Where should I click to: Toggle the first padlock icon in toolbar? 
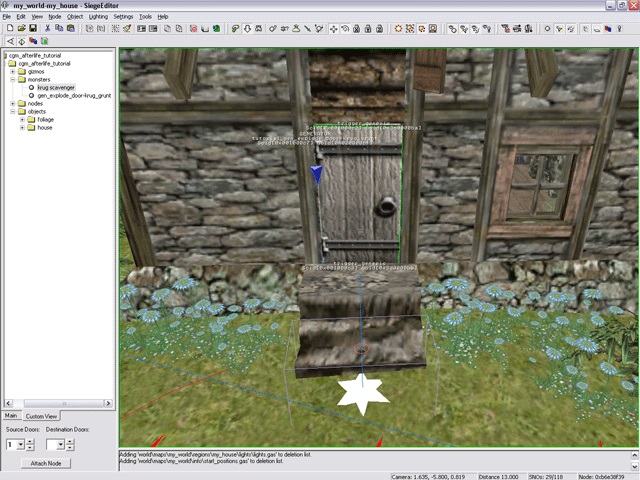[357, 29]
